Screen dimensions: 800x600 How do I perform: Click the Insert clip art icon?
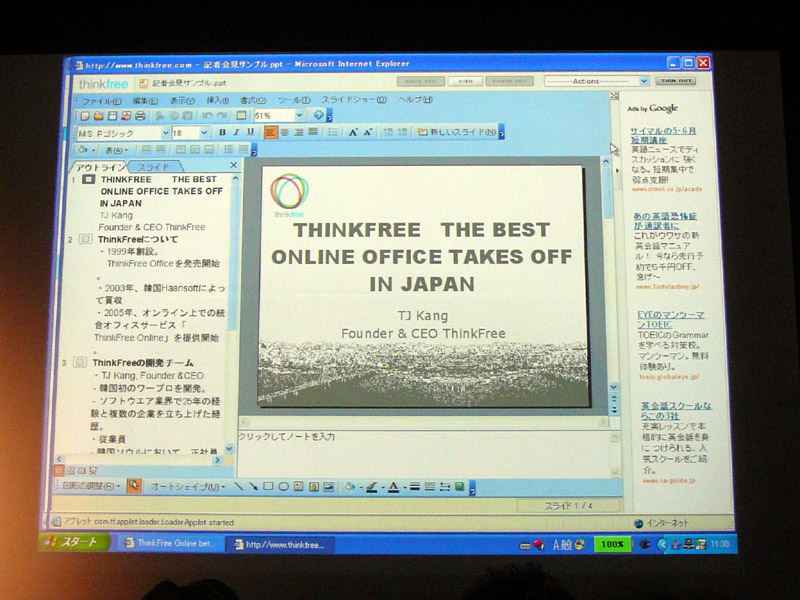pos(314,486)
